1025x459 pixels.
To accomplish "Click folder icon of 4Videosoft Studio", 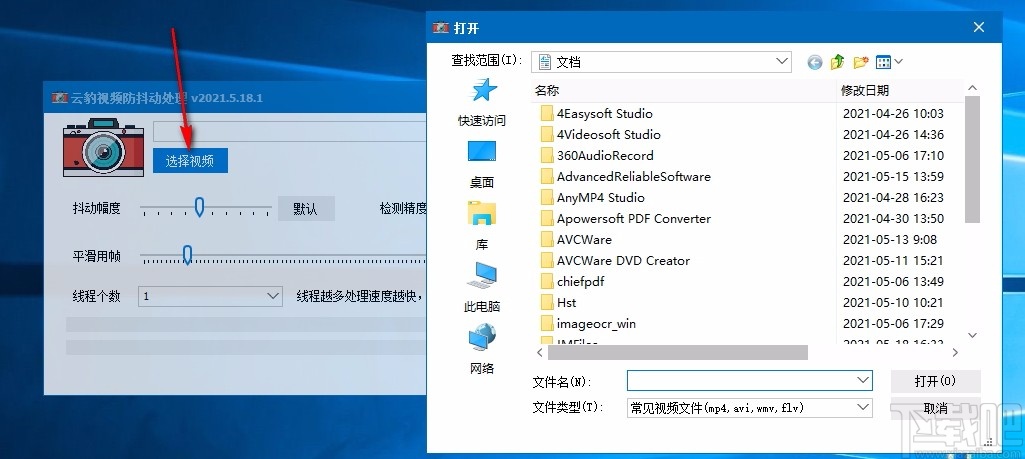I will [546, 135].
